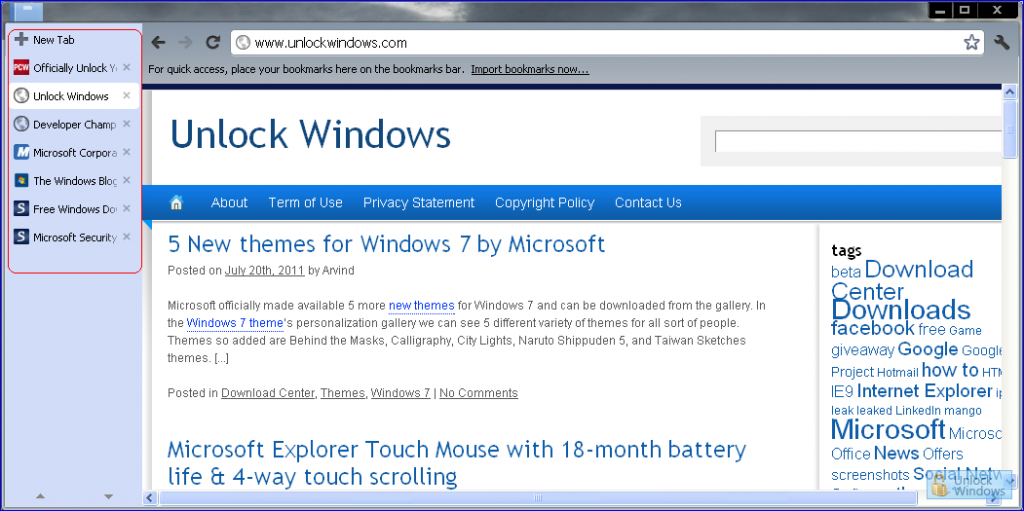Click the horizontal scrollbar thumb

[x=536, y=499]
